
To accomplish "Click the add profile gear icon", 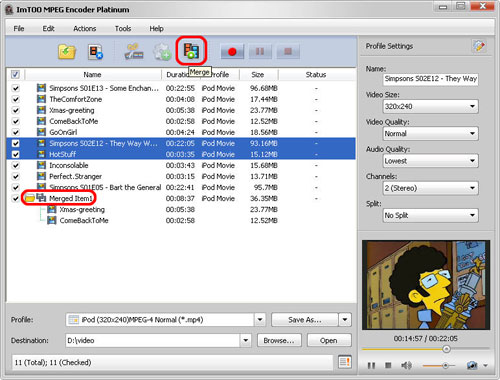I will pyautogui.click(x=162, y=52).
